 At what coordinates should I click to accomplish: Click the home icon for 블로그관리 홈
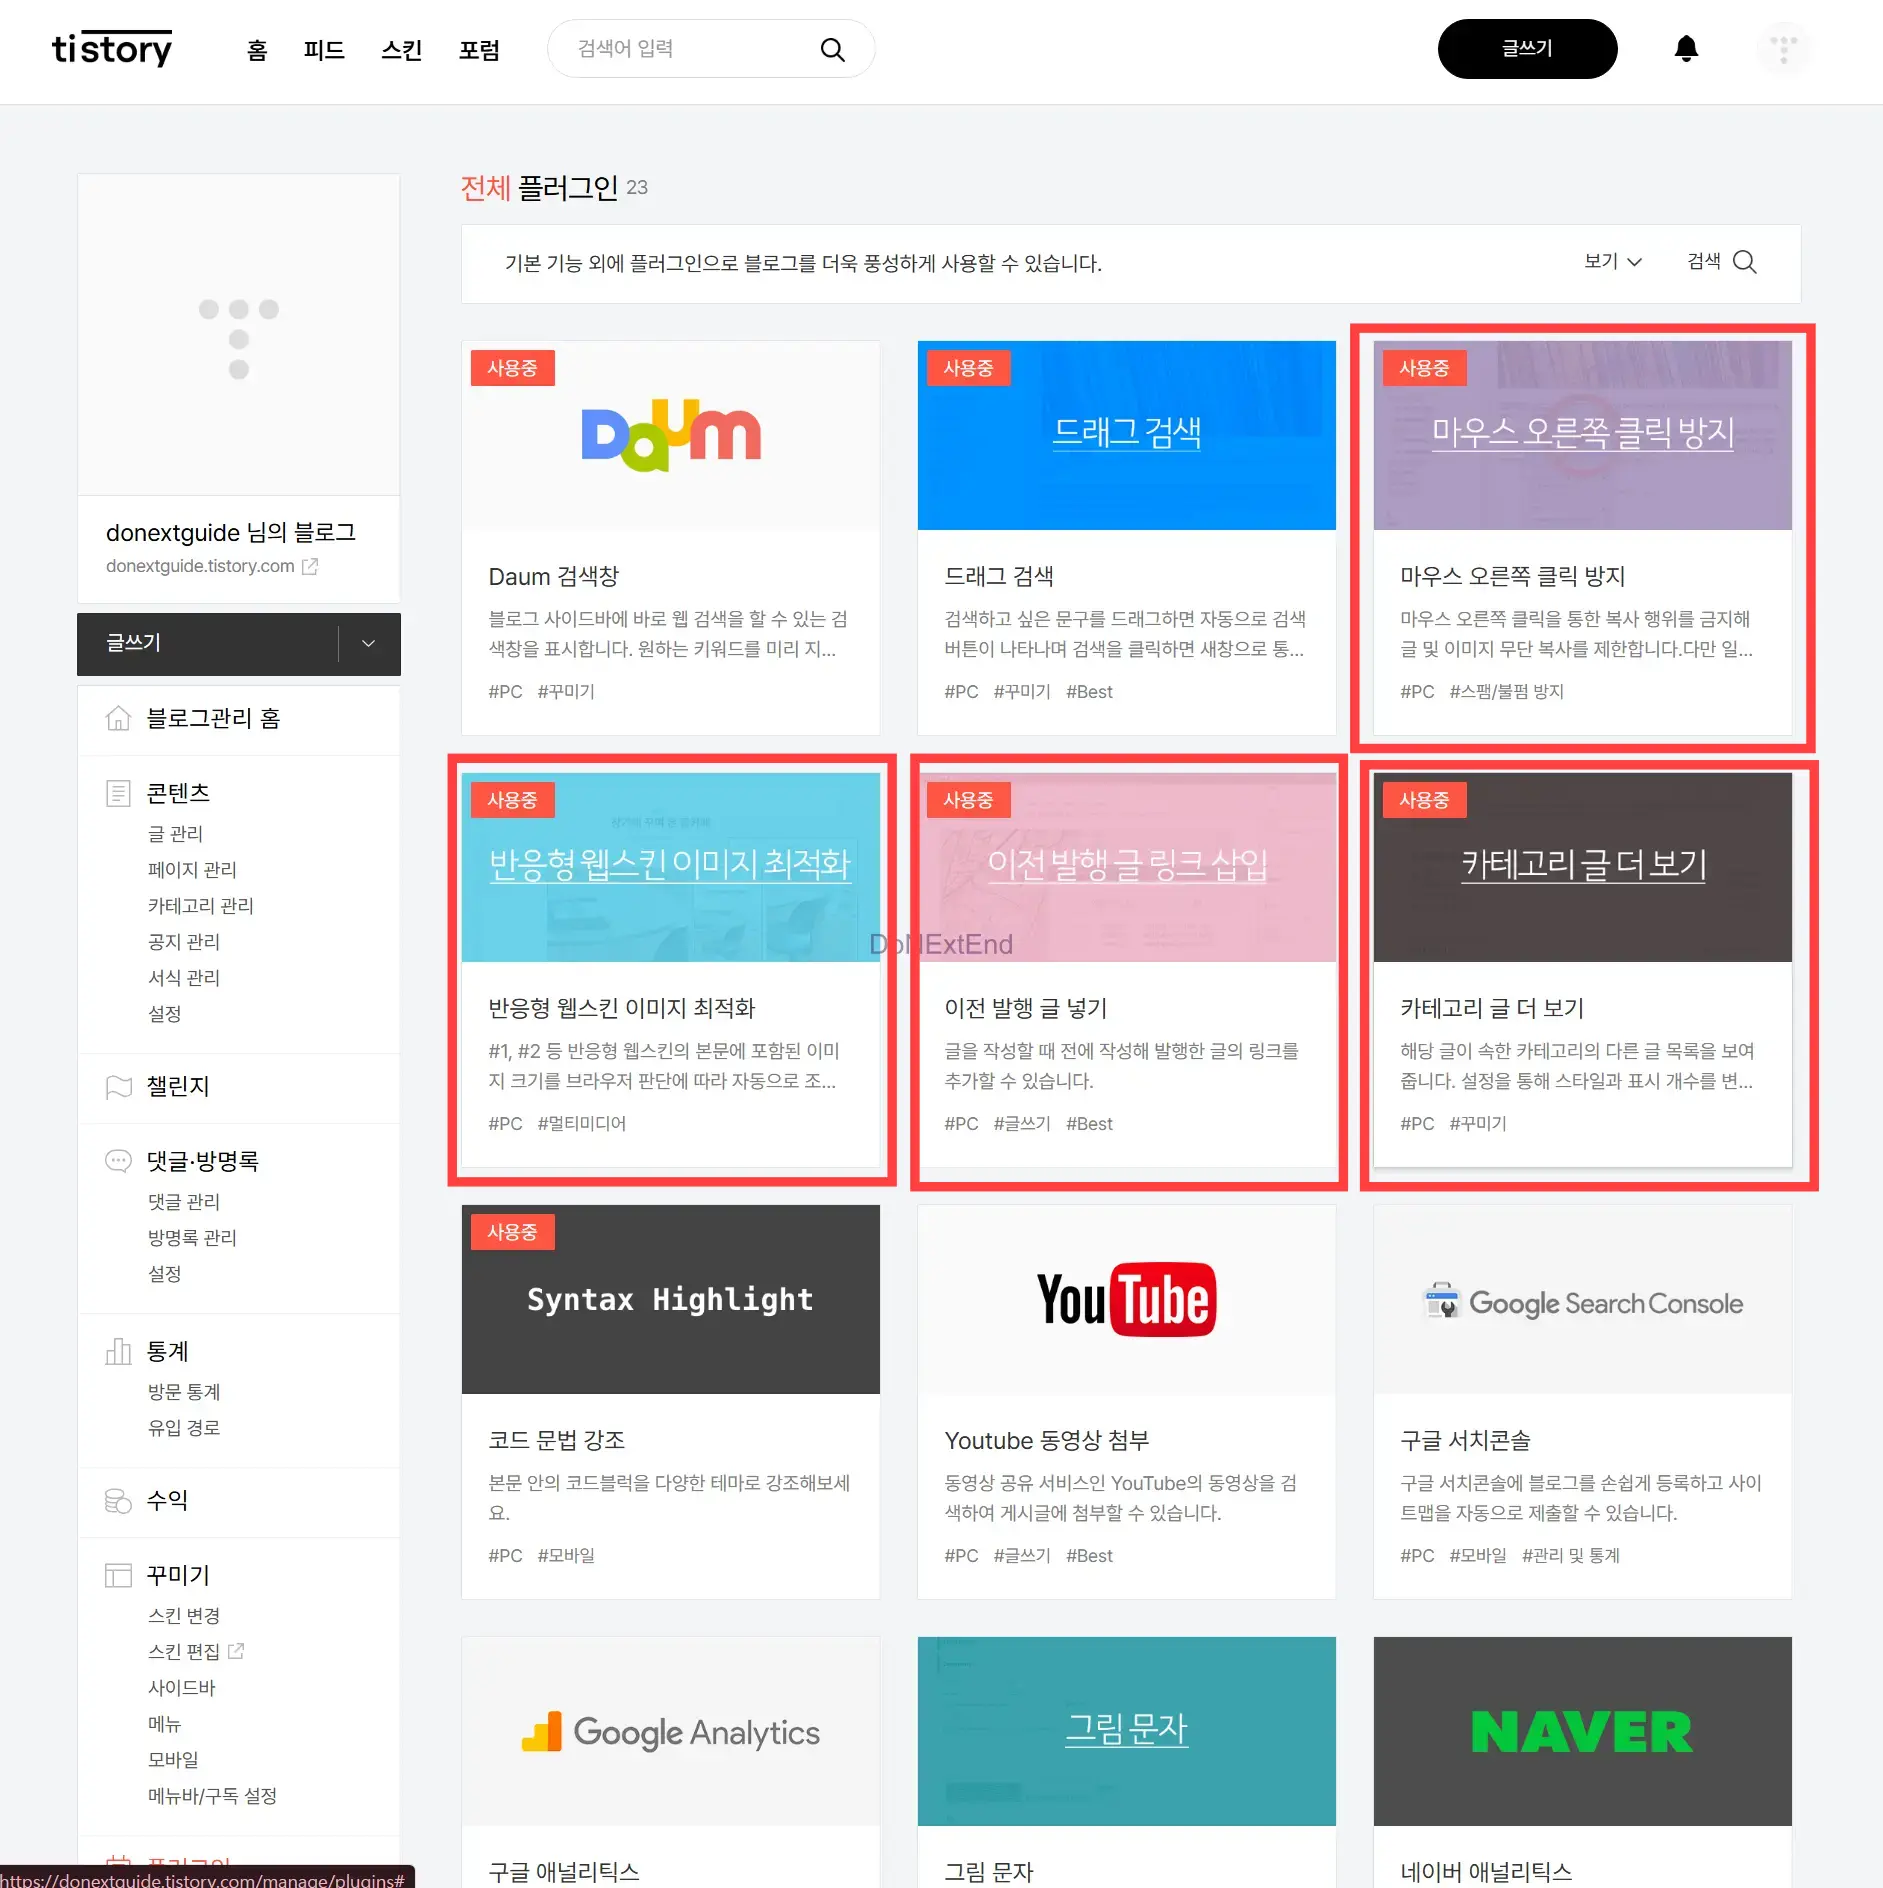tap(118, 718)
